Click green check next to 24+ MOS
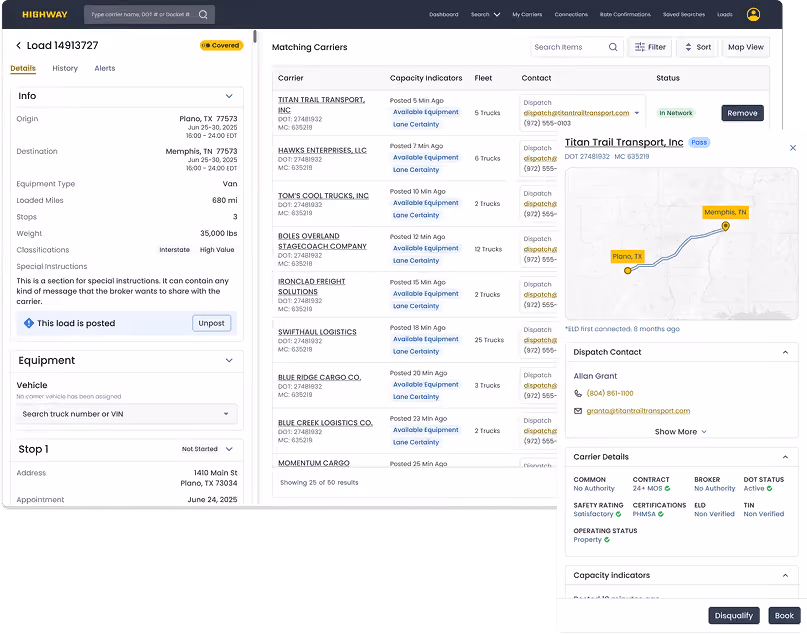 667,488
